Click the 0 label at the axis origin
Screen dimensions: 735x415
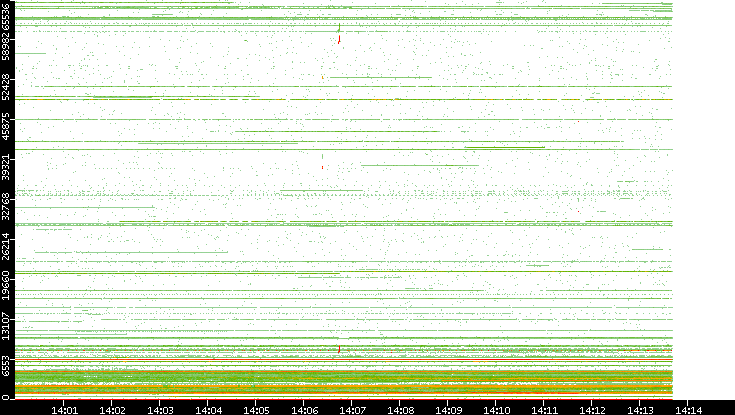(8, 394)
